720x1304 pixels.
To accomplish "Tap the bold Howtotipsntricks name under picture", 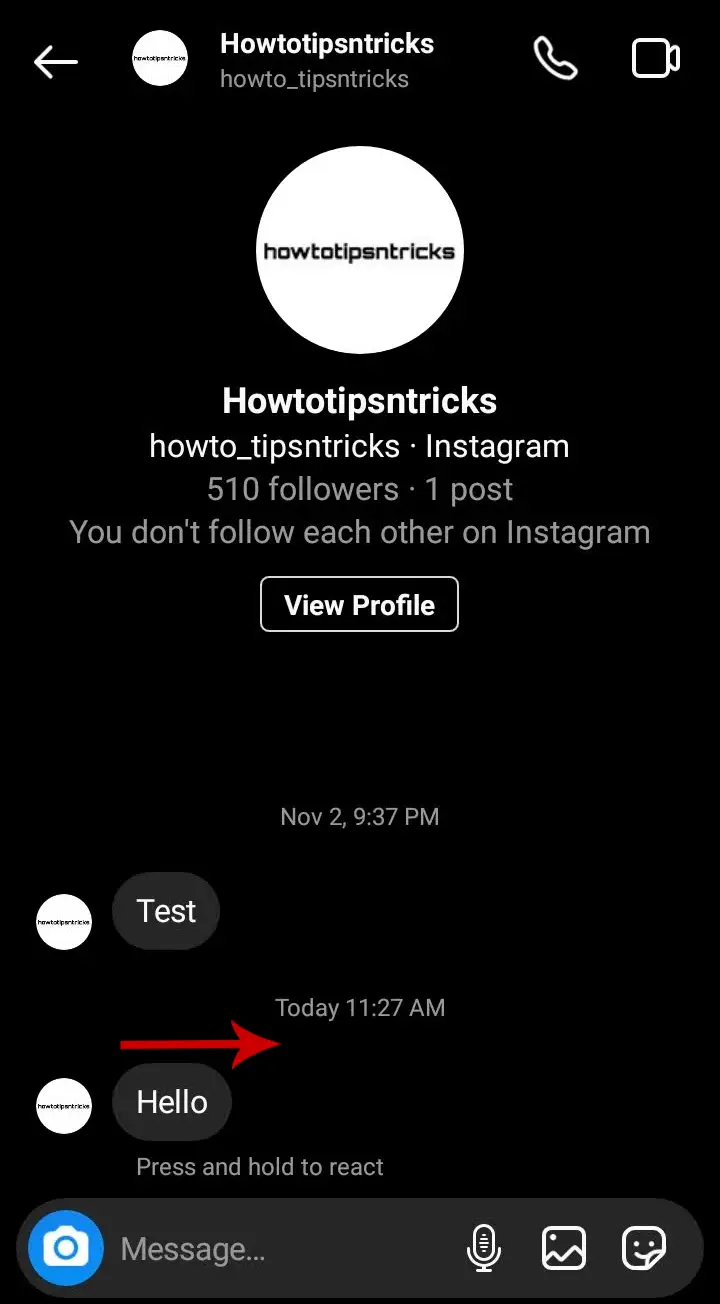I will click(359, 401).
